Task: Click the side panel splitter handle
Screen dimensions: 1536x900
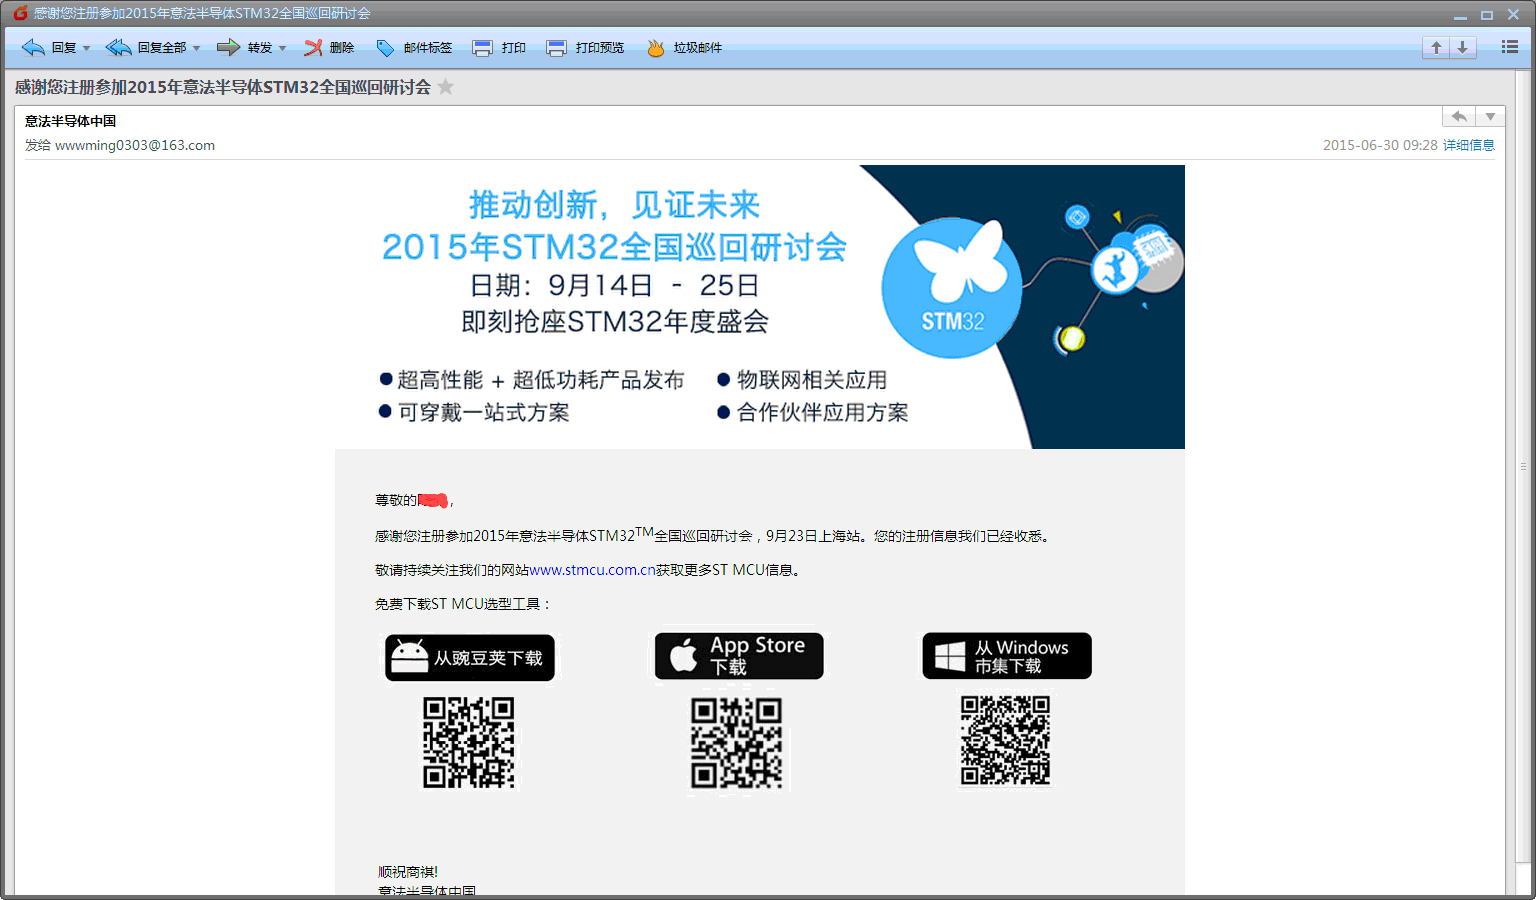Action: pyautogui.click(x=1524, y=466)
